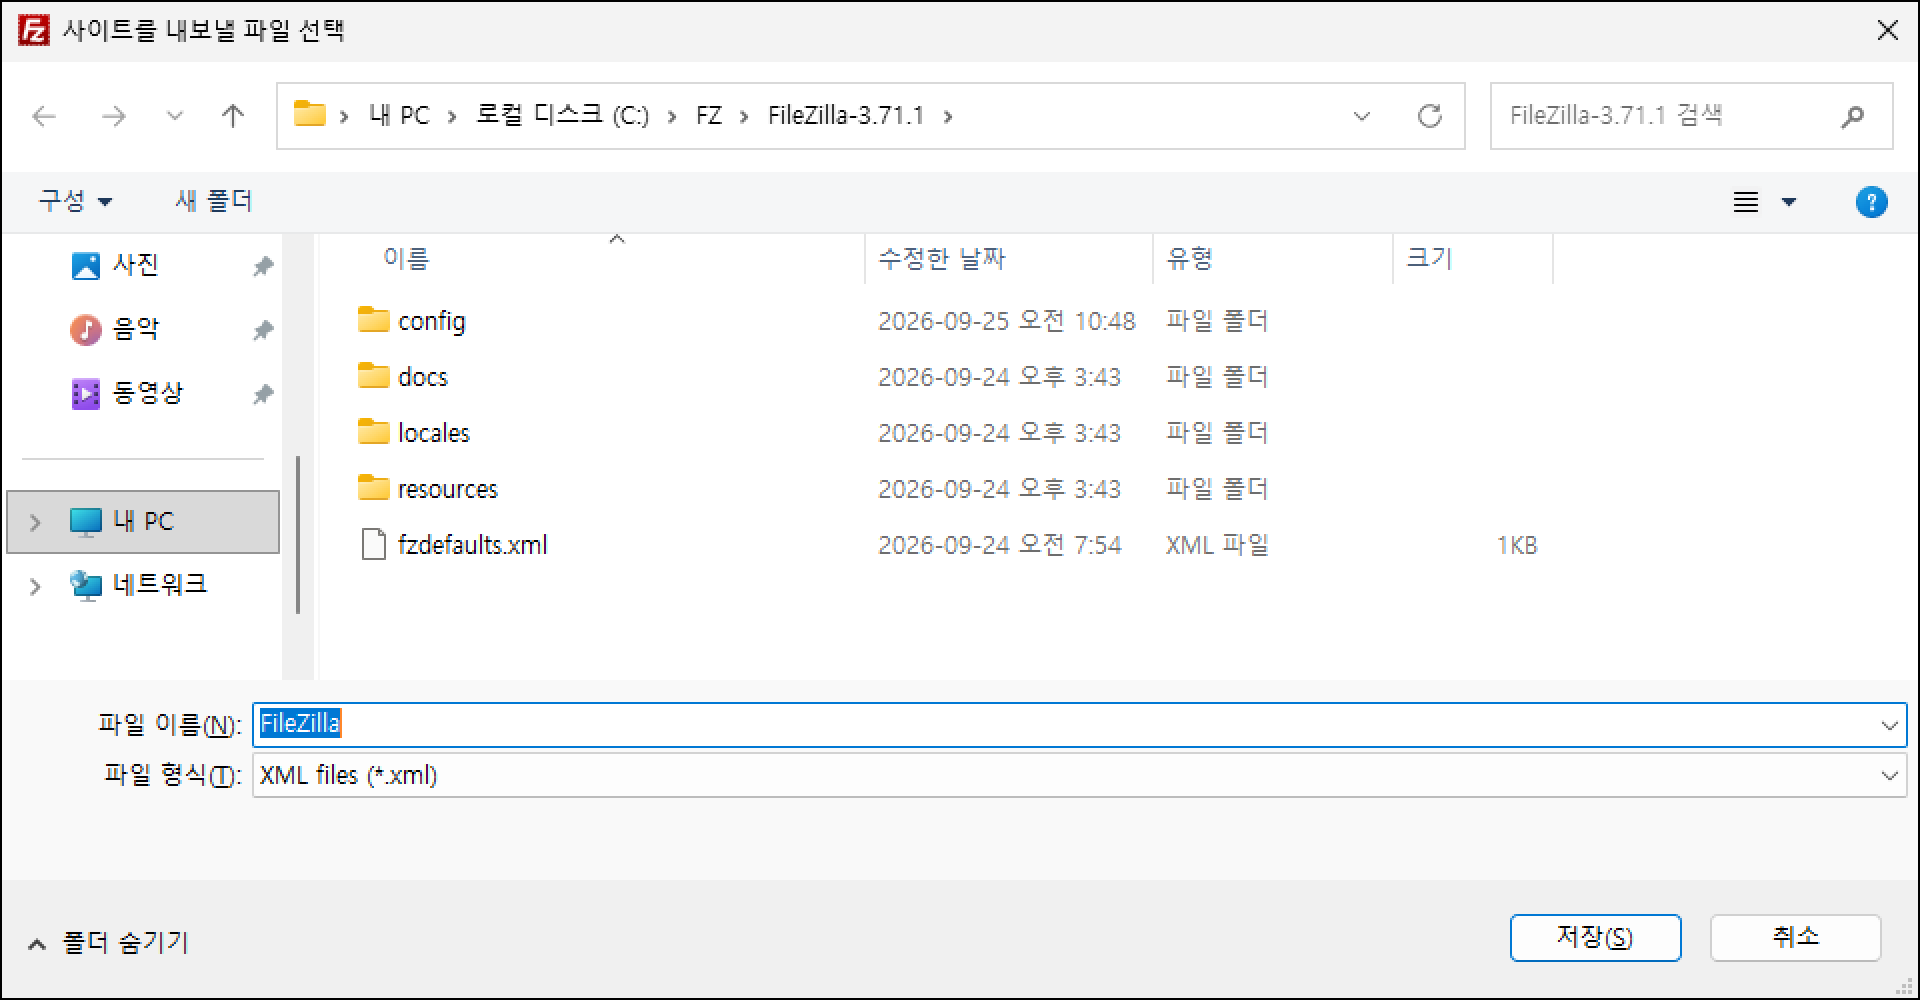
Task: Click the 1KB size of fzdefaults.xml
Action: (x=1517, y=546)
